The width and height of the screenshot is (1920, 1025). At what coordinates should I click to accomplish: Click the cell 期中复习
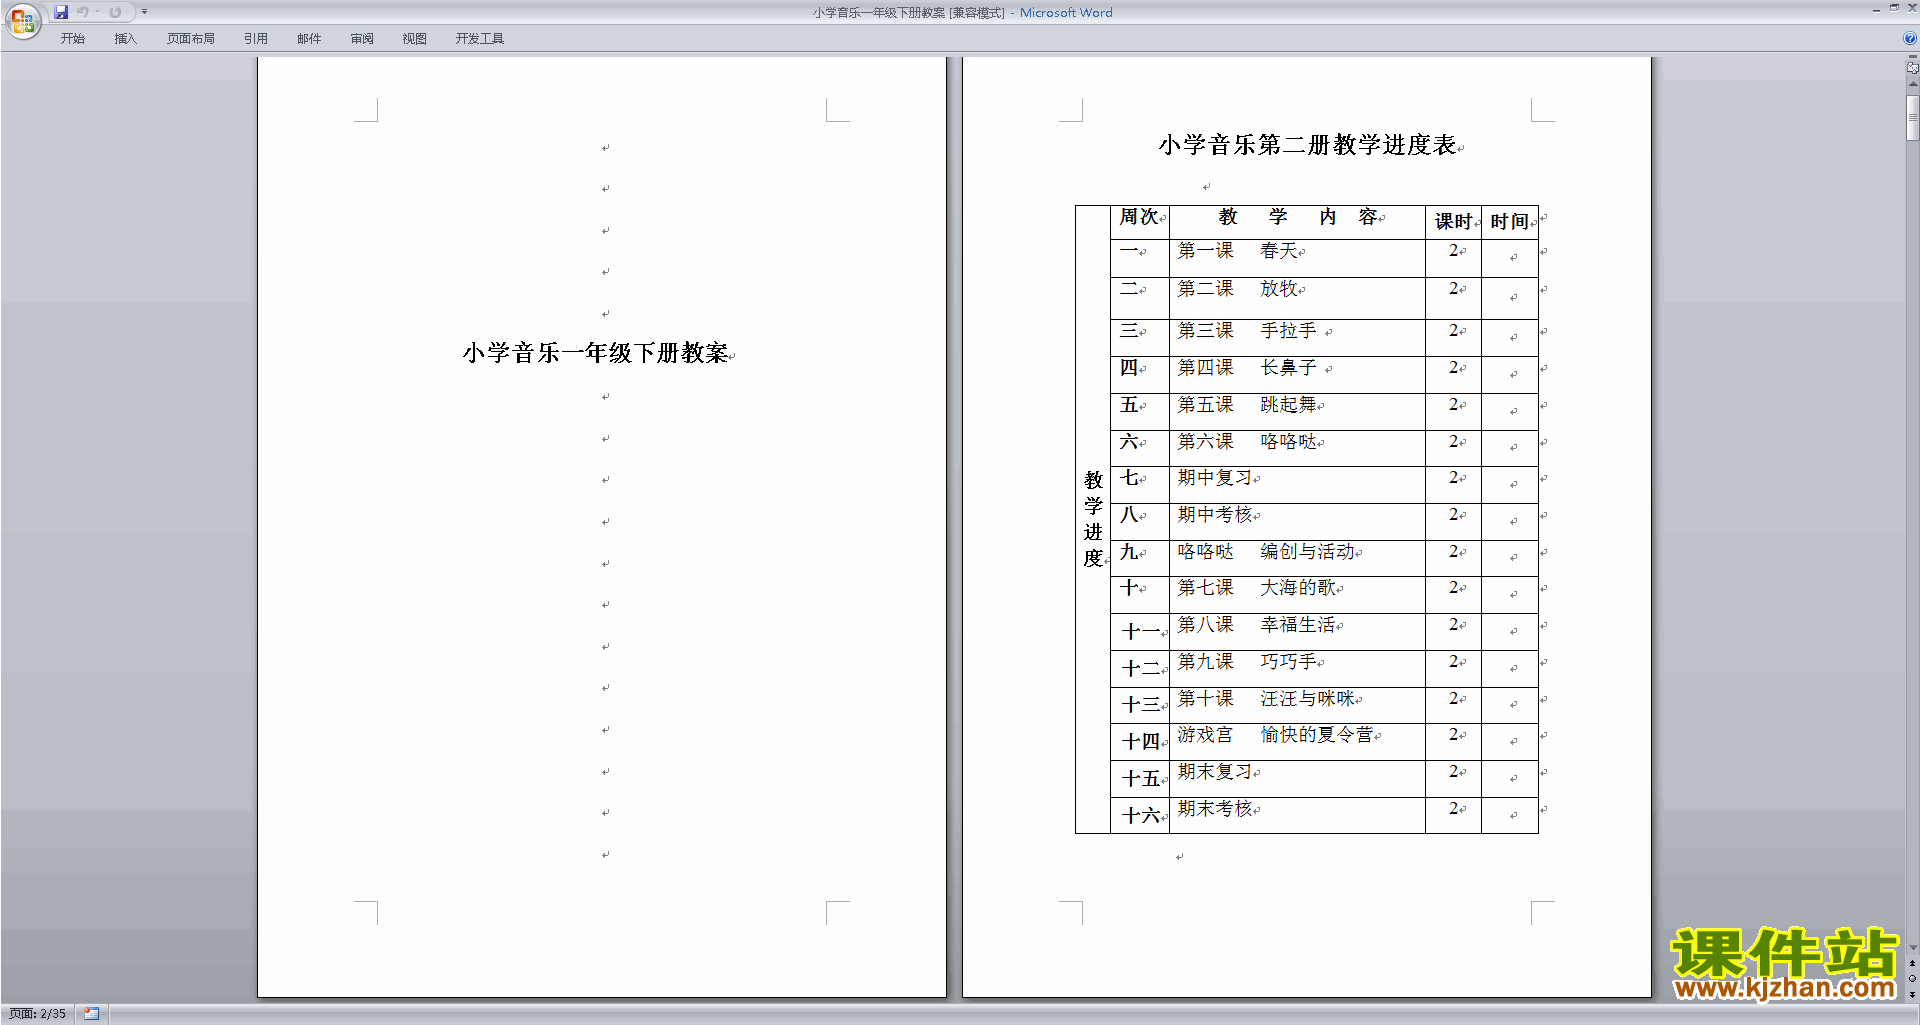[x=1298, y=485]
